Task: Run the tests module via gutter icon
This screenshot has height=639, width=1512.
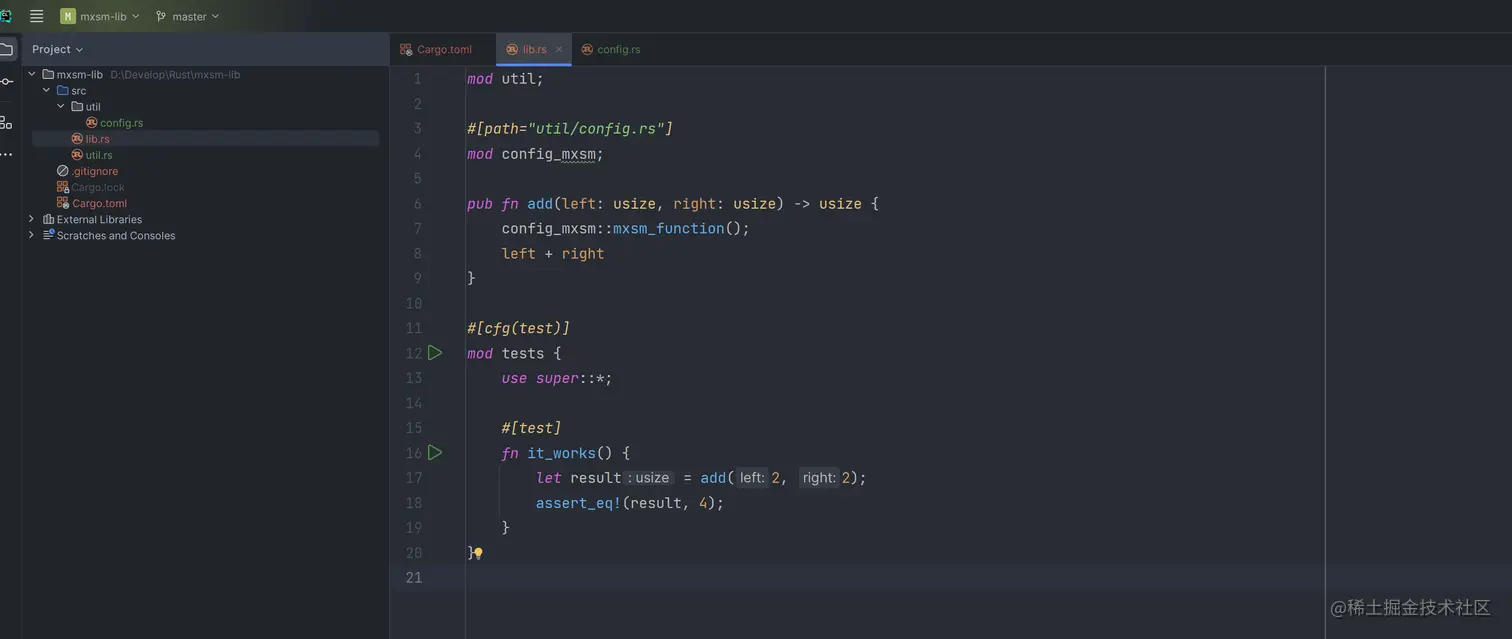Action: tap(435, 352)
